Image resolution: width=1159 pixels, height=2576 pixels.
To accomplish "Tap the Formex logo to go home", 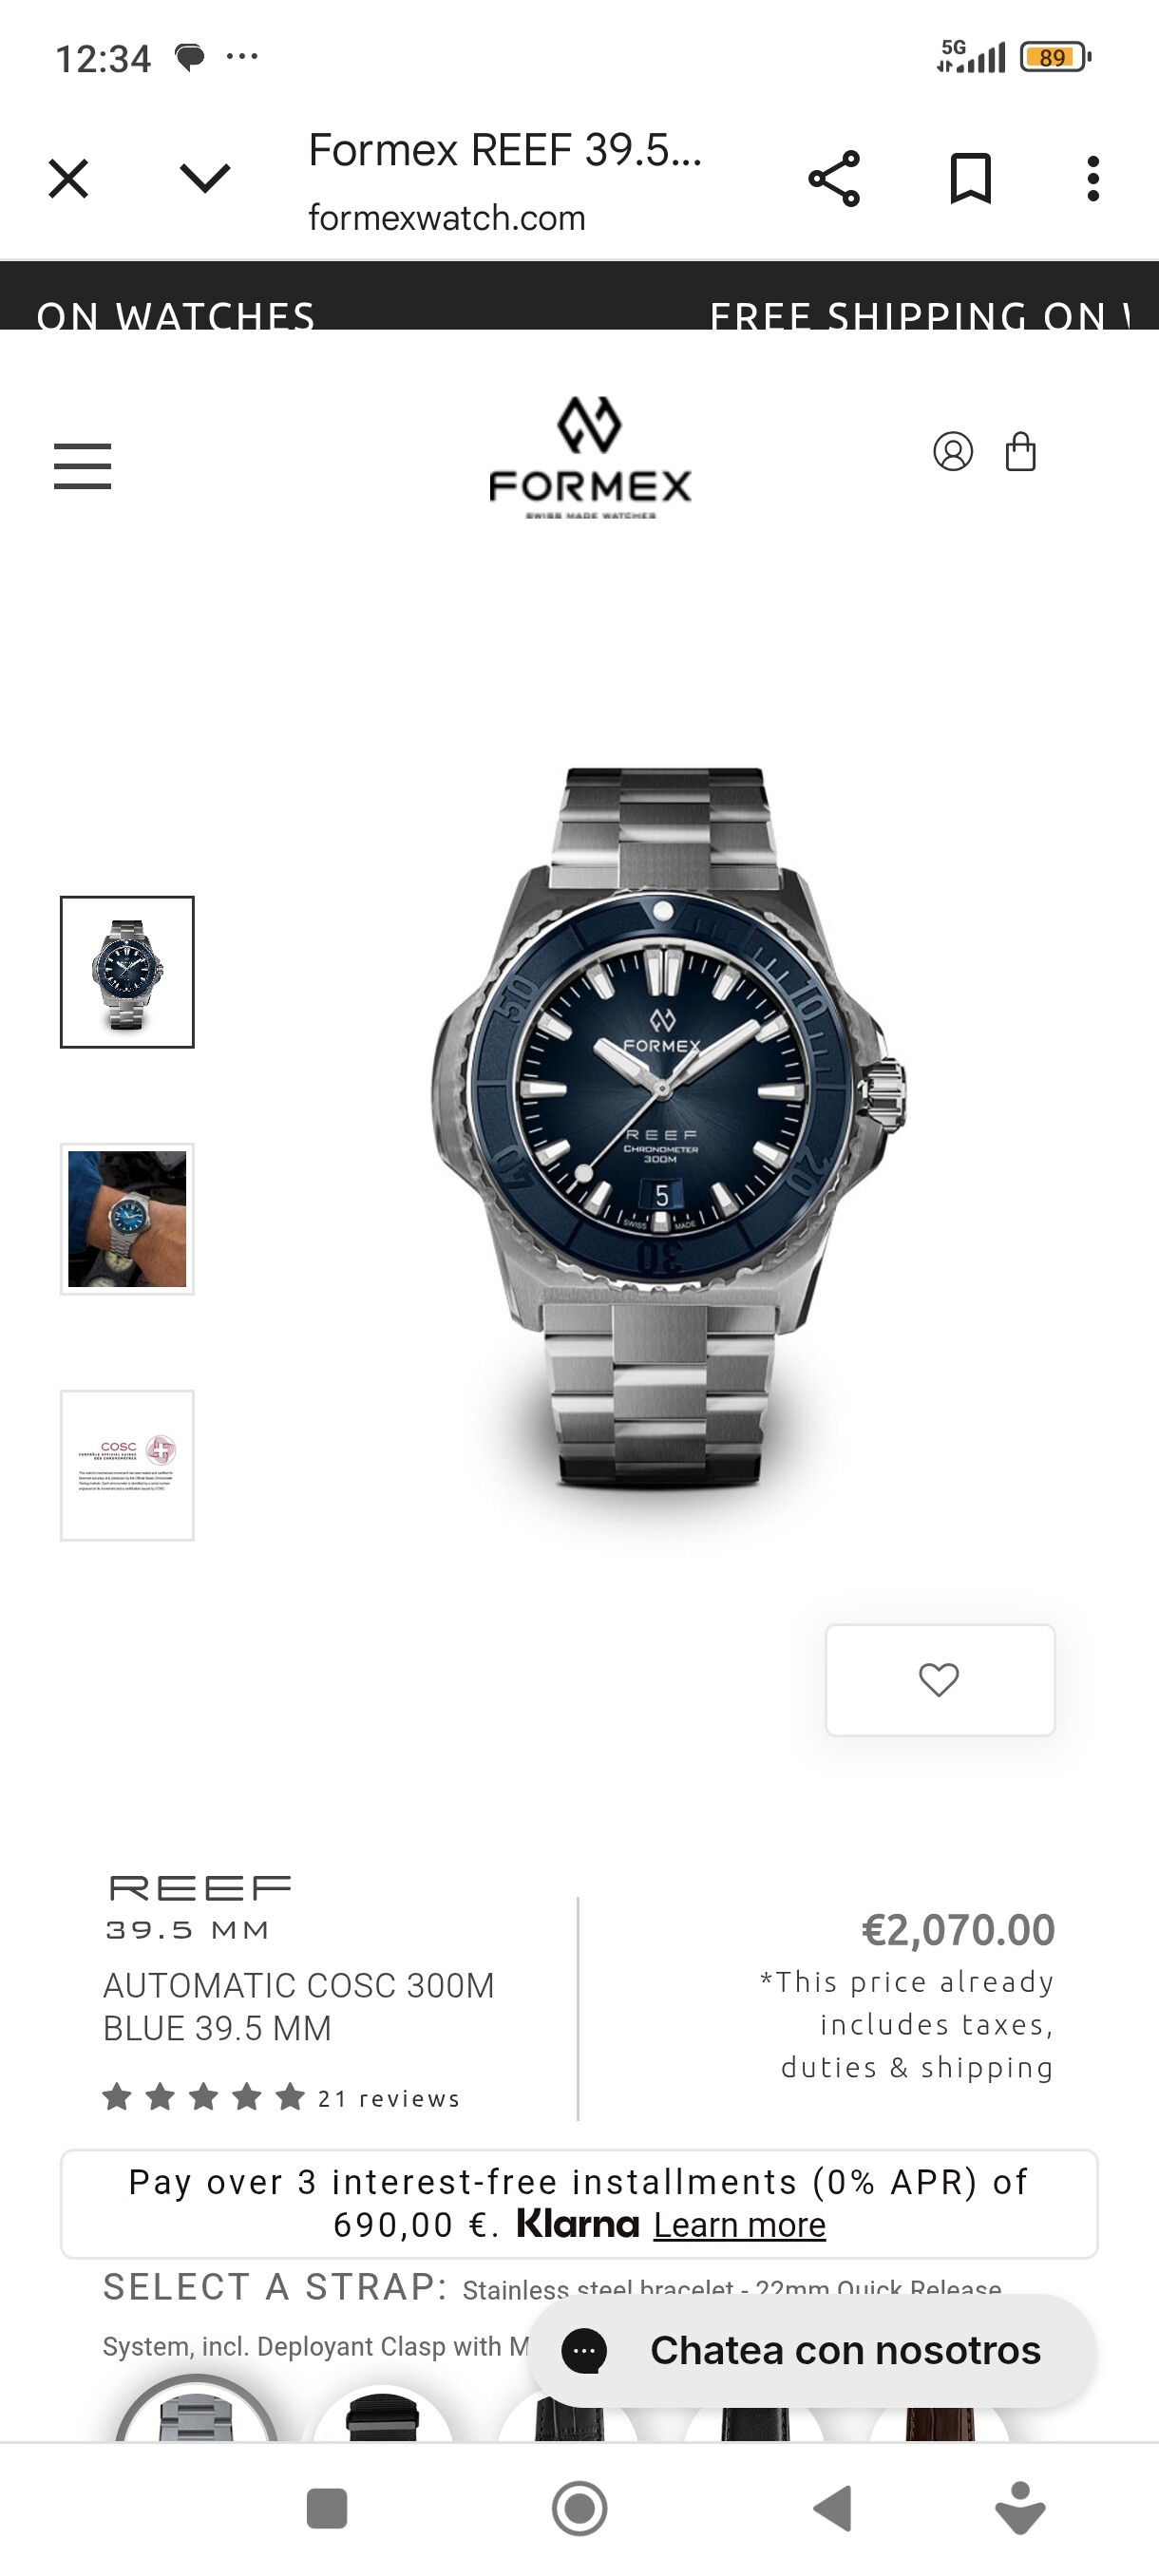I will 590,457.
